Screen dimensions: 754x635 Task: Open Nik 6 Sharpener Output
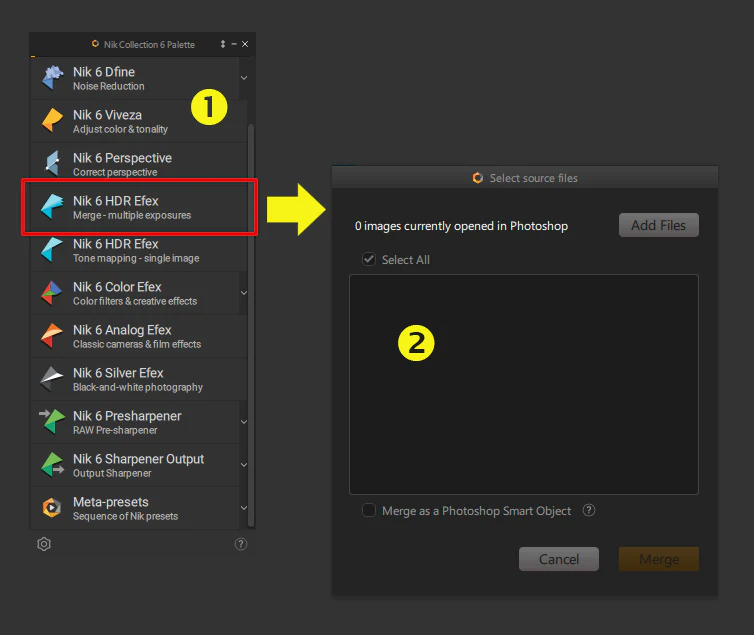click(135, 465)
